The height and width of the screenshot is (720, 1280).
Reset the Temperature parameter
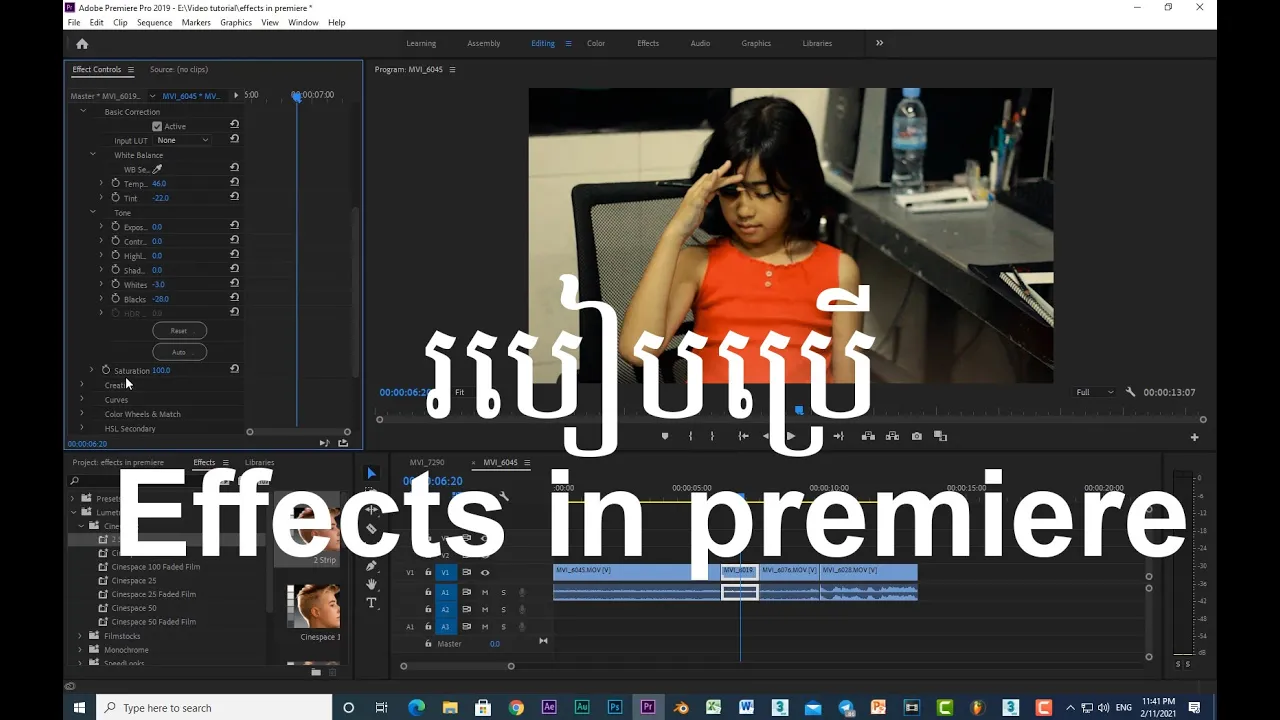point(235,182)
